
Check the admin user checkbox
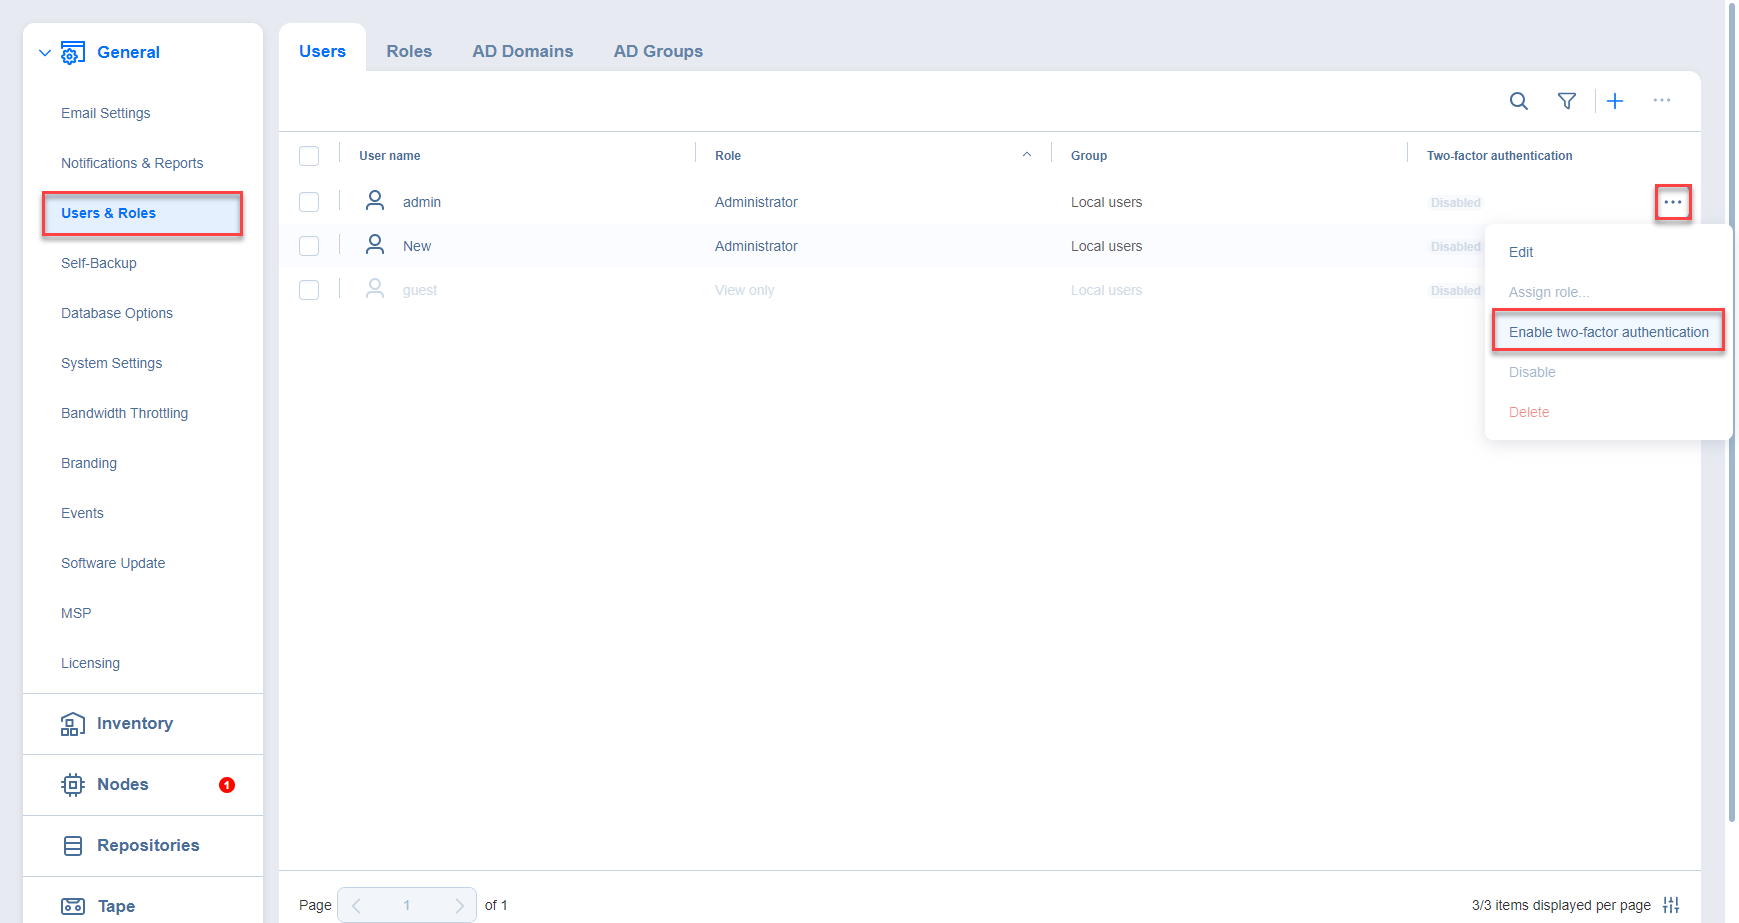[x=309, y=202]
